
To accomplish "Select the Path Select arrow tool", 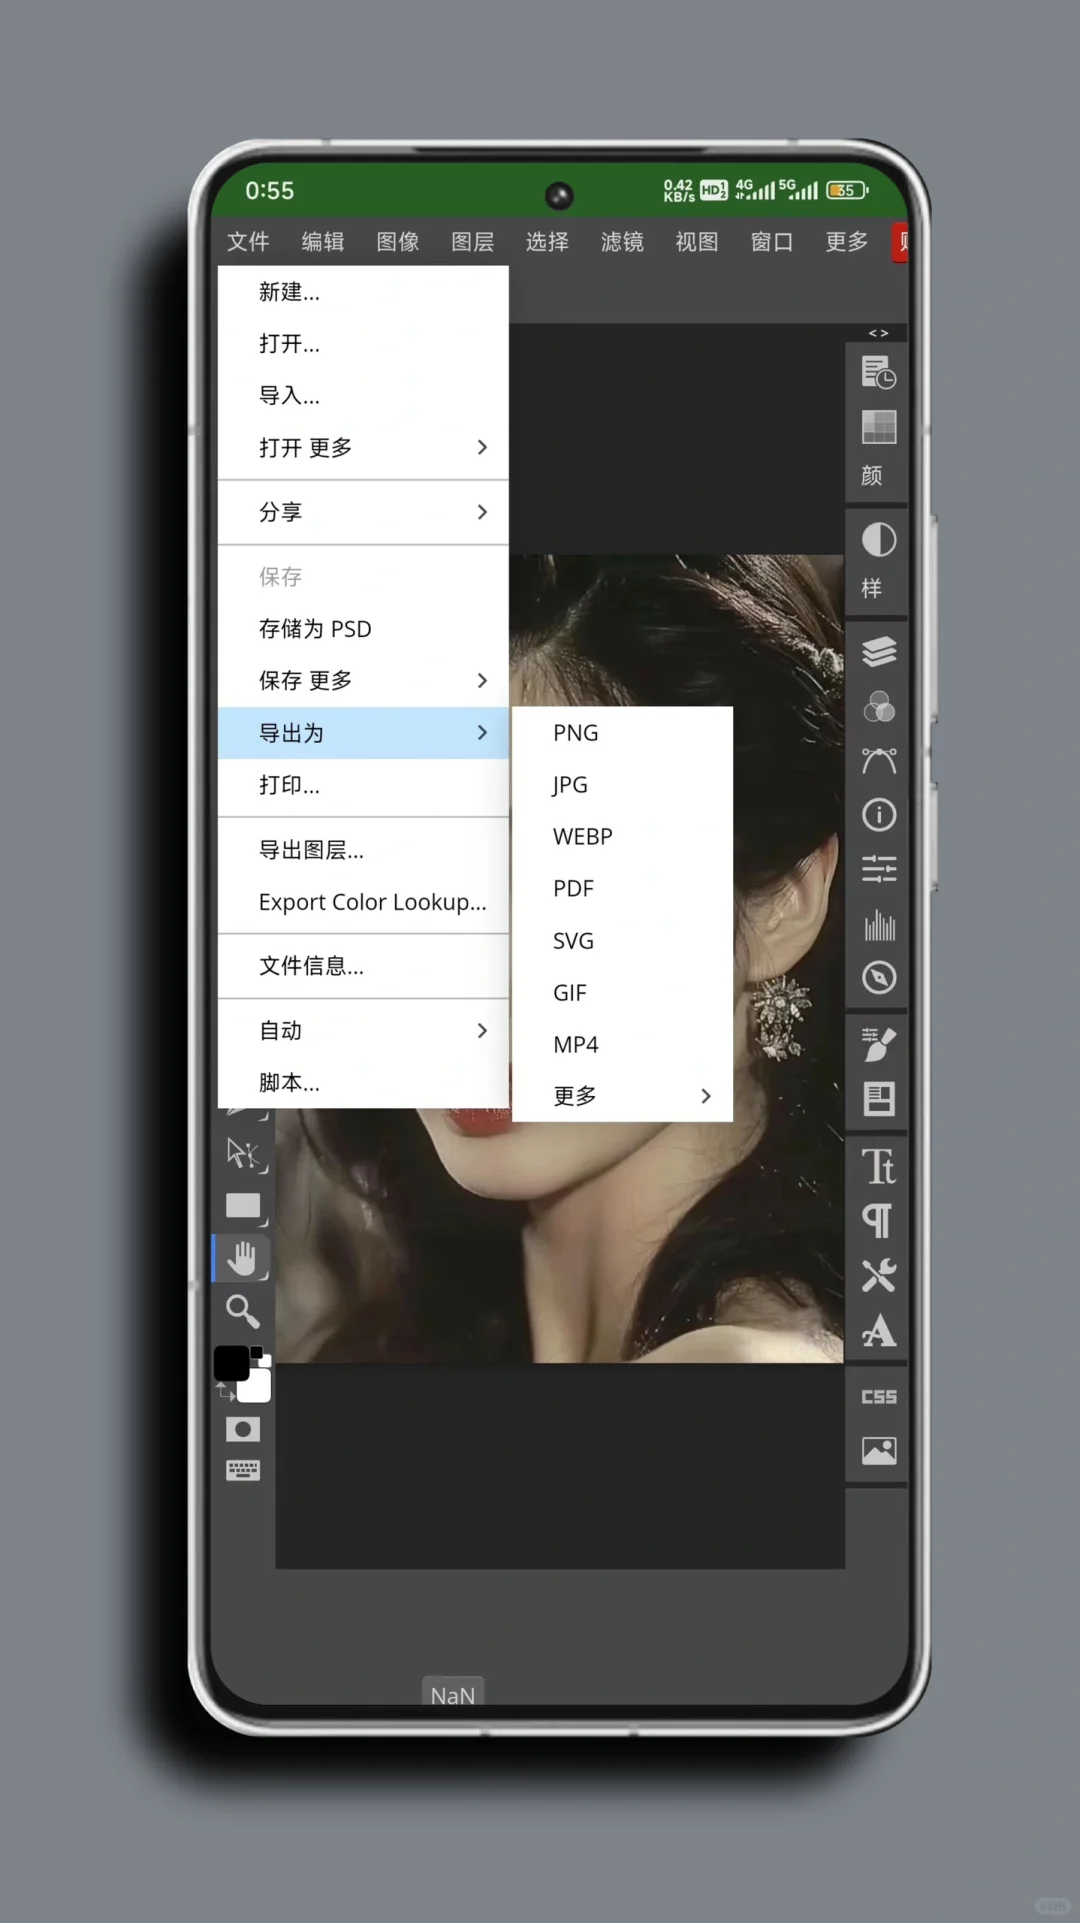I will coord(242,1153).
